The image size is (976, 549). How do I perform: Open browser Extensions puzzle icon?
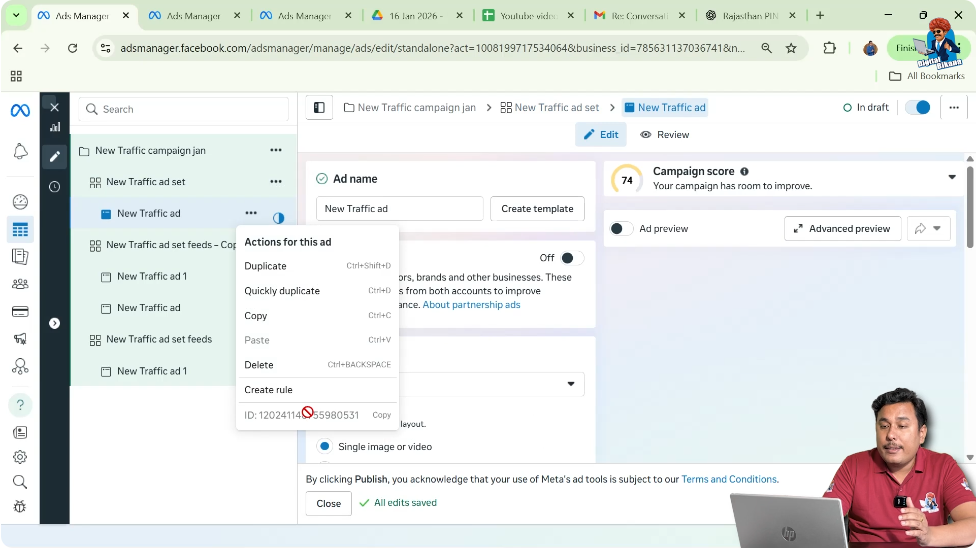(x=829, y=48)
